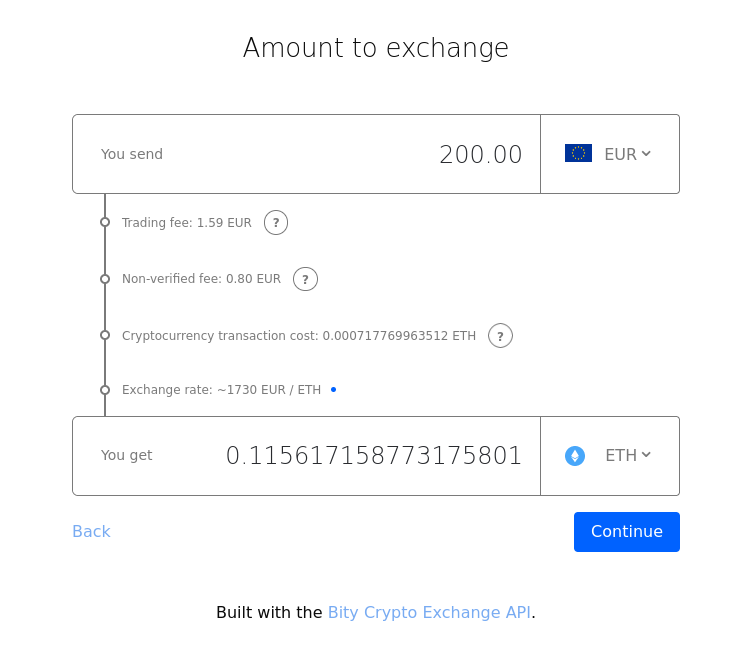Click the Cryptocurrency transaction cost timeline node

pyautogui.click(x=105, y=335)
